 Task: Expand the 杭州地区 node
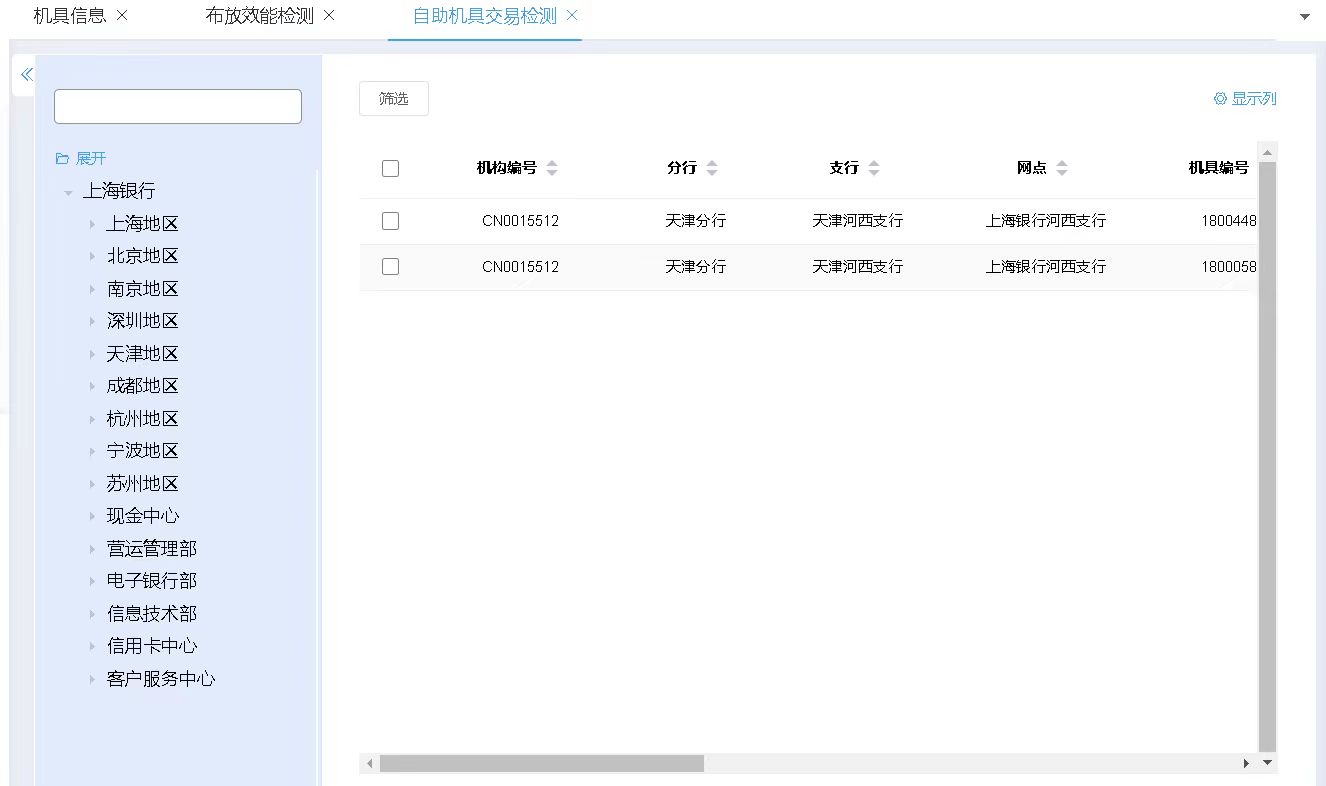[92, 419]
